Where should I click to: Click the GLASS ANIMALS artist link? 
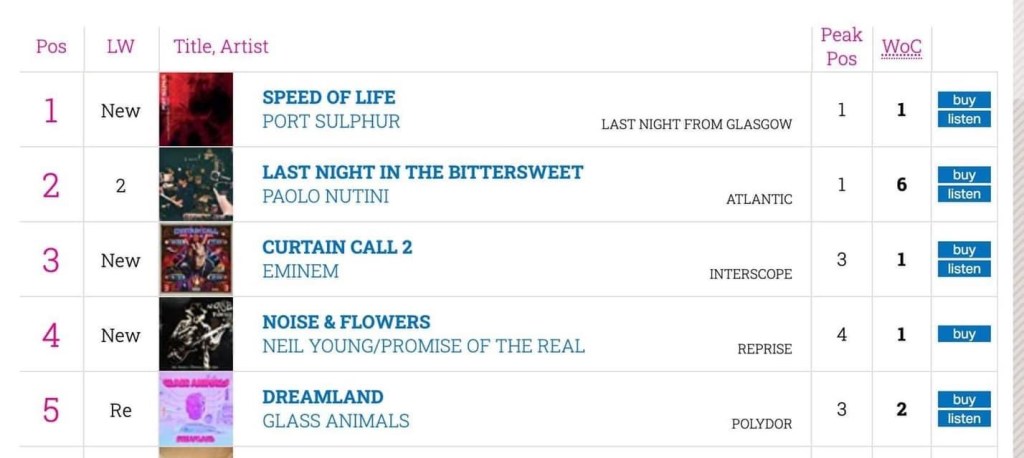tap(335, 421)
